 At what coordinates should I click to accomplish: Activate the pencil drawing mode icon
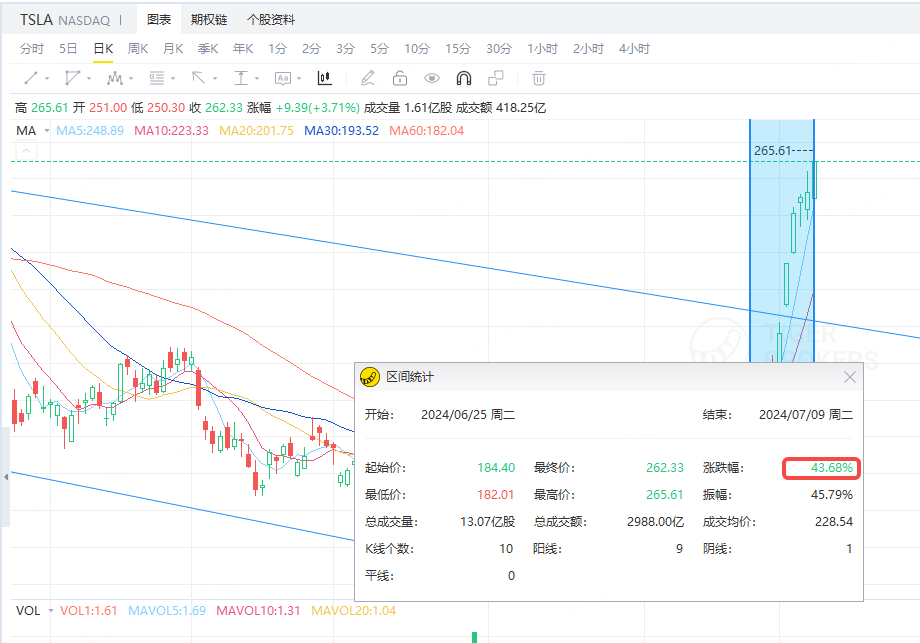click(x=368, y=78)
